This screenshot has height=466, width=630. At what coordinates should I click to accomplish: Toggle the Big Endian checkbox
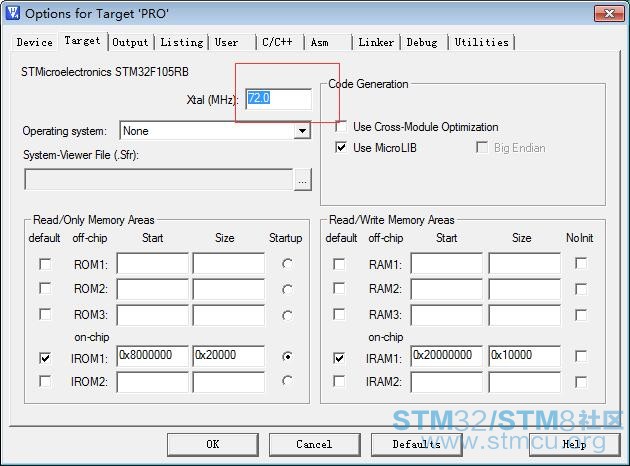point(482,147)
